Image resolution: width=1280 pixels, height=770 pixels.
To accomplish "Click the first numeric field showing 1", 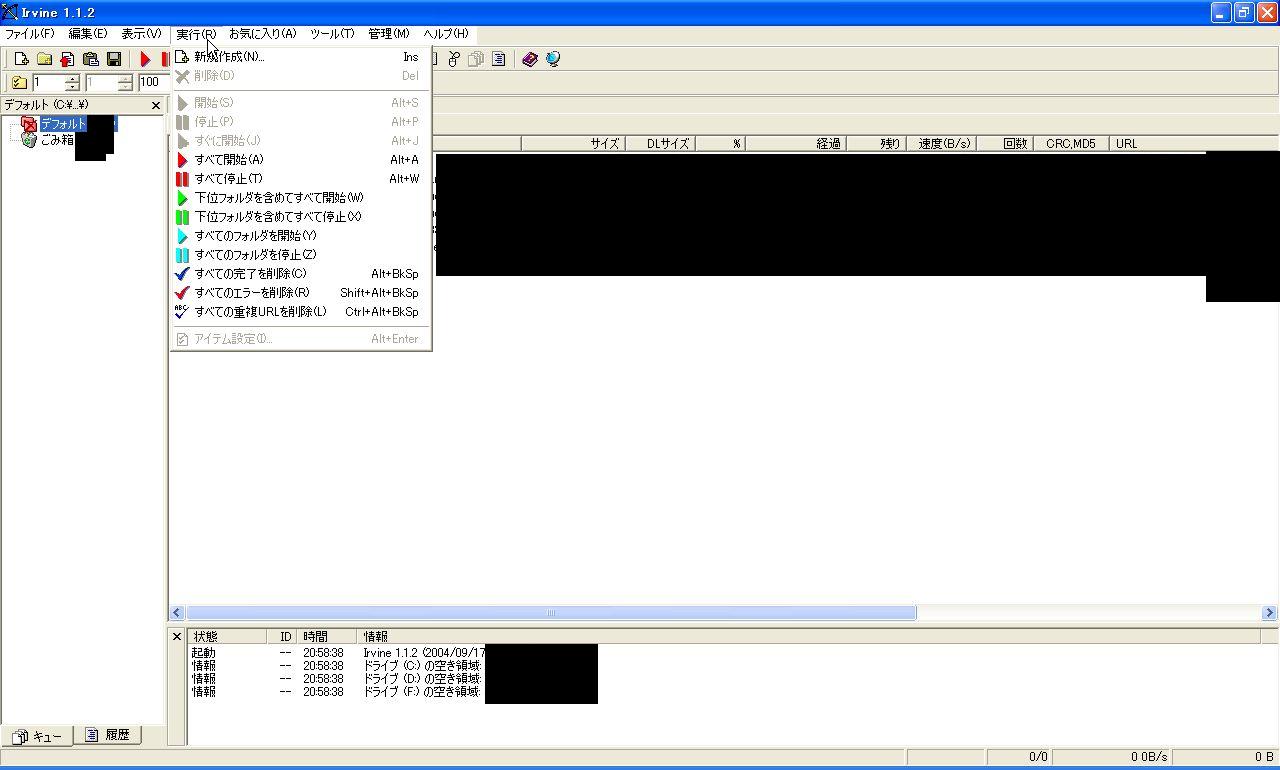I will tap(48, 82).
